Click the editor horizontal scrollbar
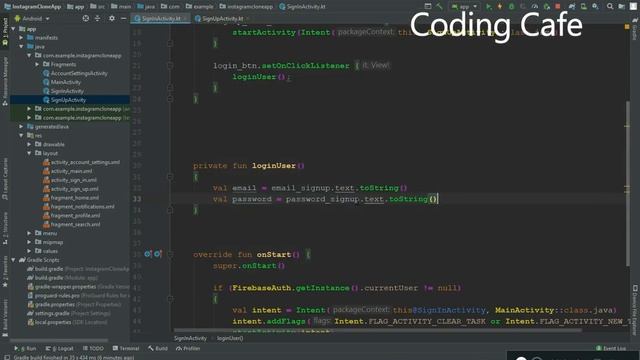Screen dimensions: 640x360 [378, 330]
